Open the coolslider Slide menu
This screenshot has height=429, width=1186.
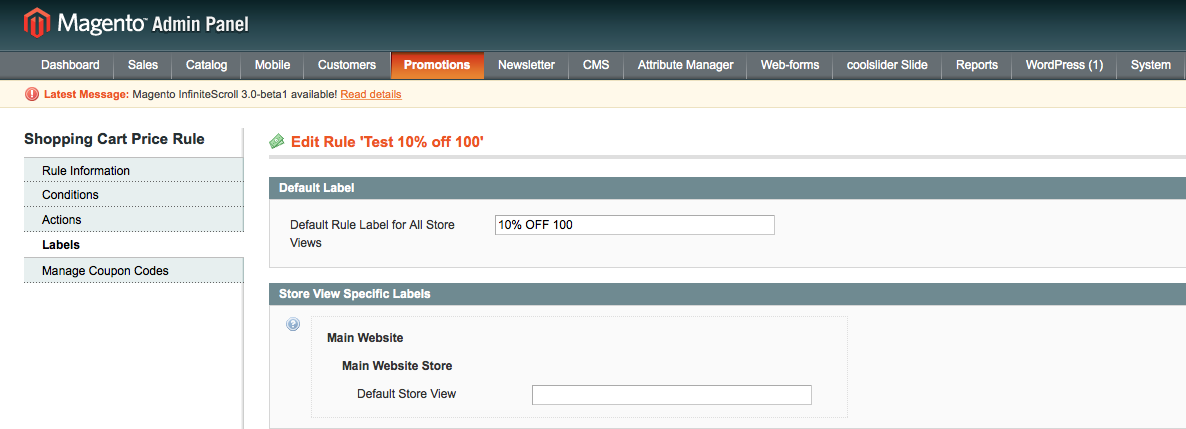click(887, 65)
